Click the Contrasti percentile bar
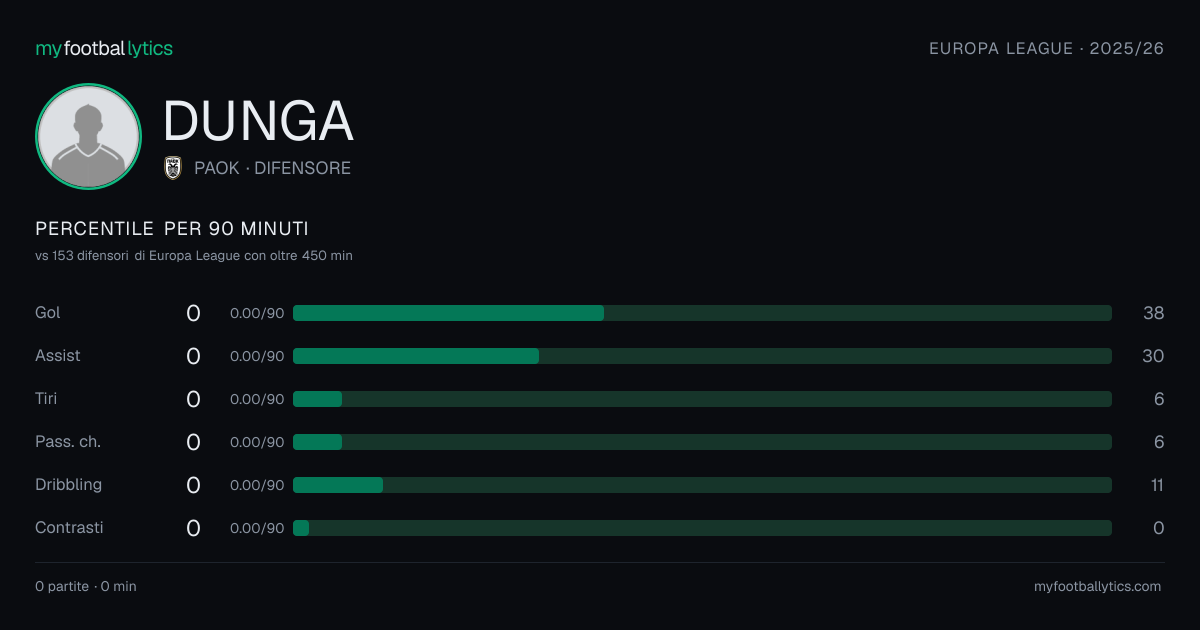 pos(702,528)
